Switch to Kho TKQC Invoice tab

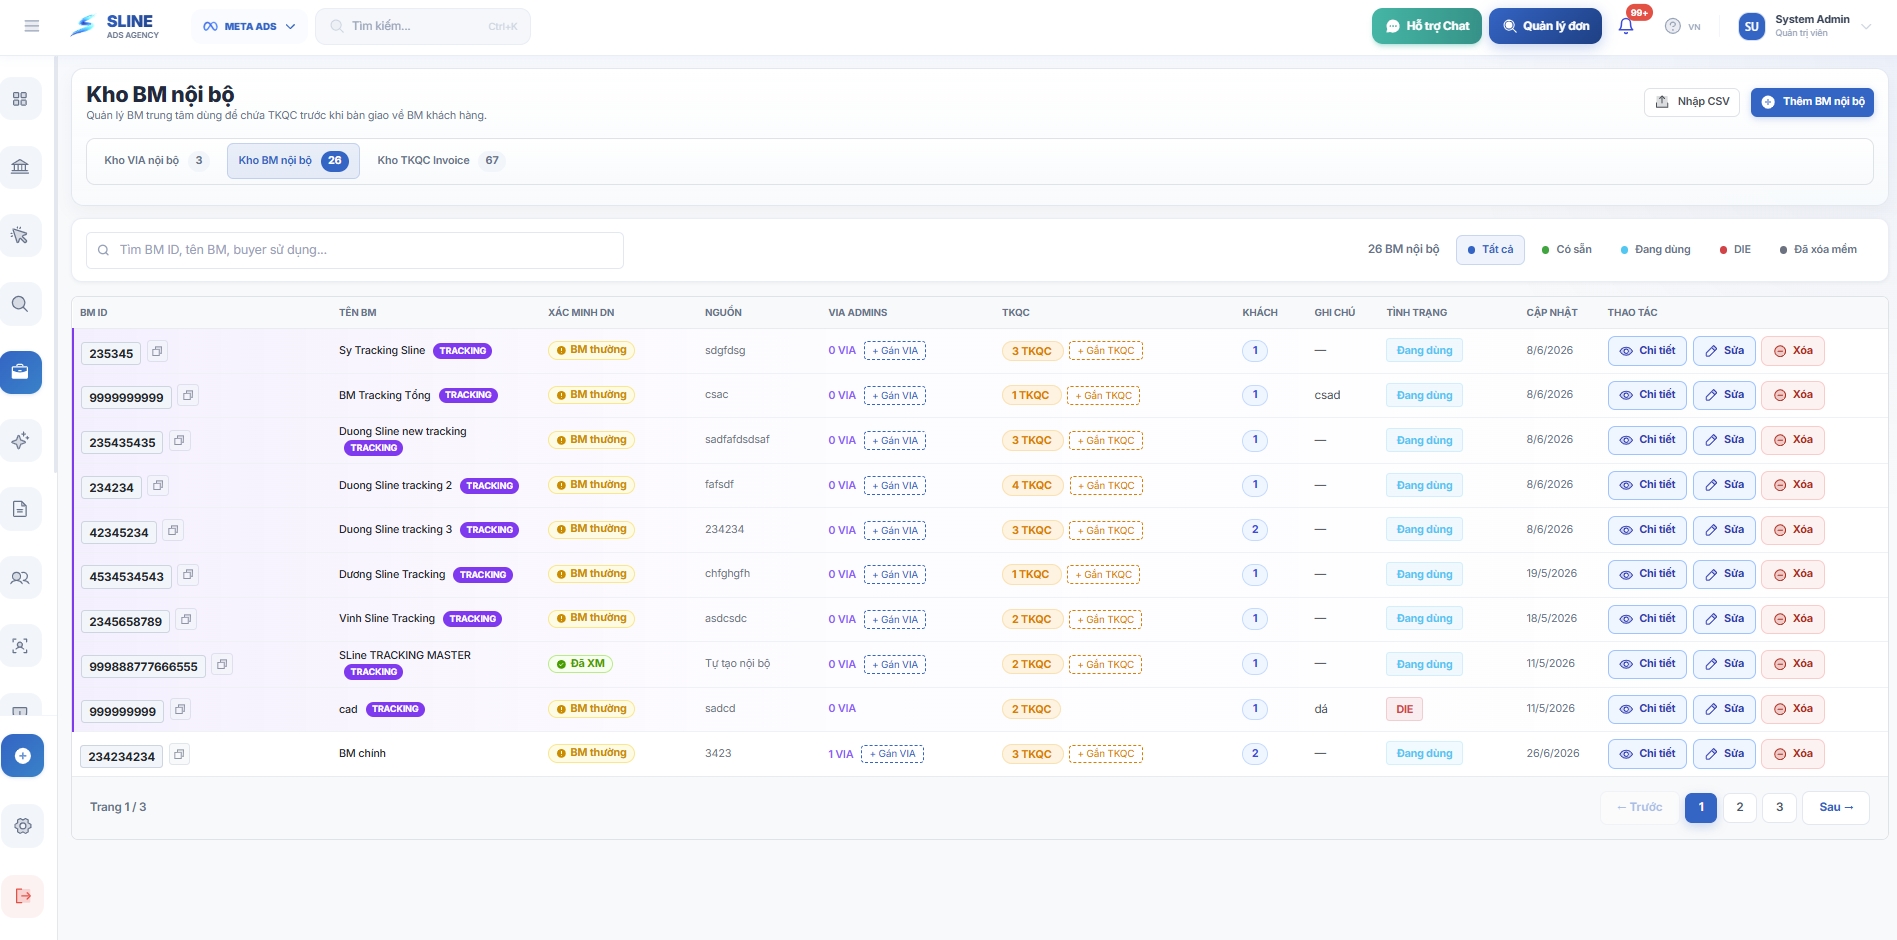coord(439,161)
